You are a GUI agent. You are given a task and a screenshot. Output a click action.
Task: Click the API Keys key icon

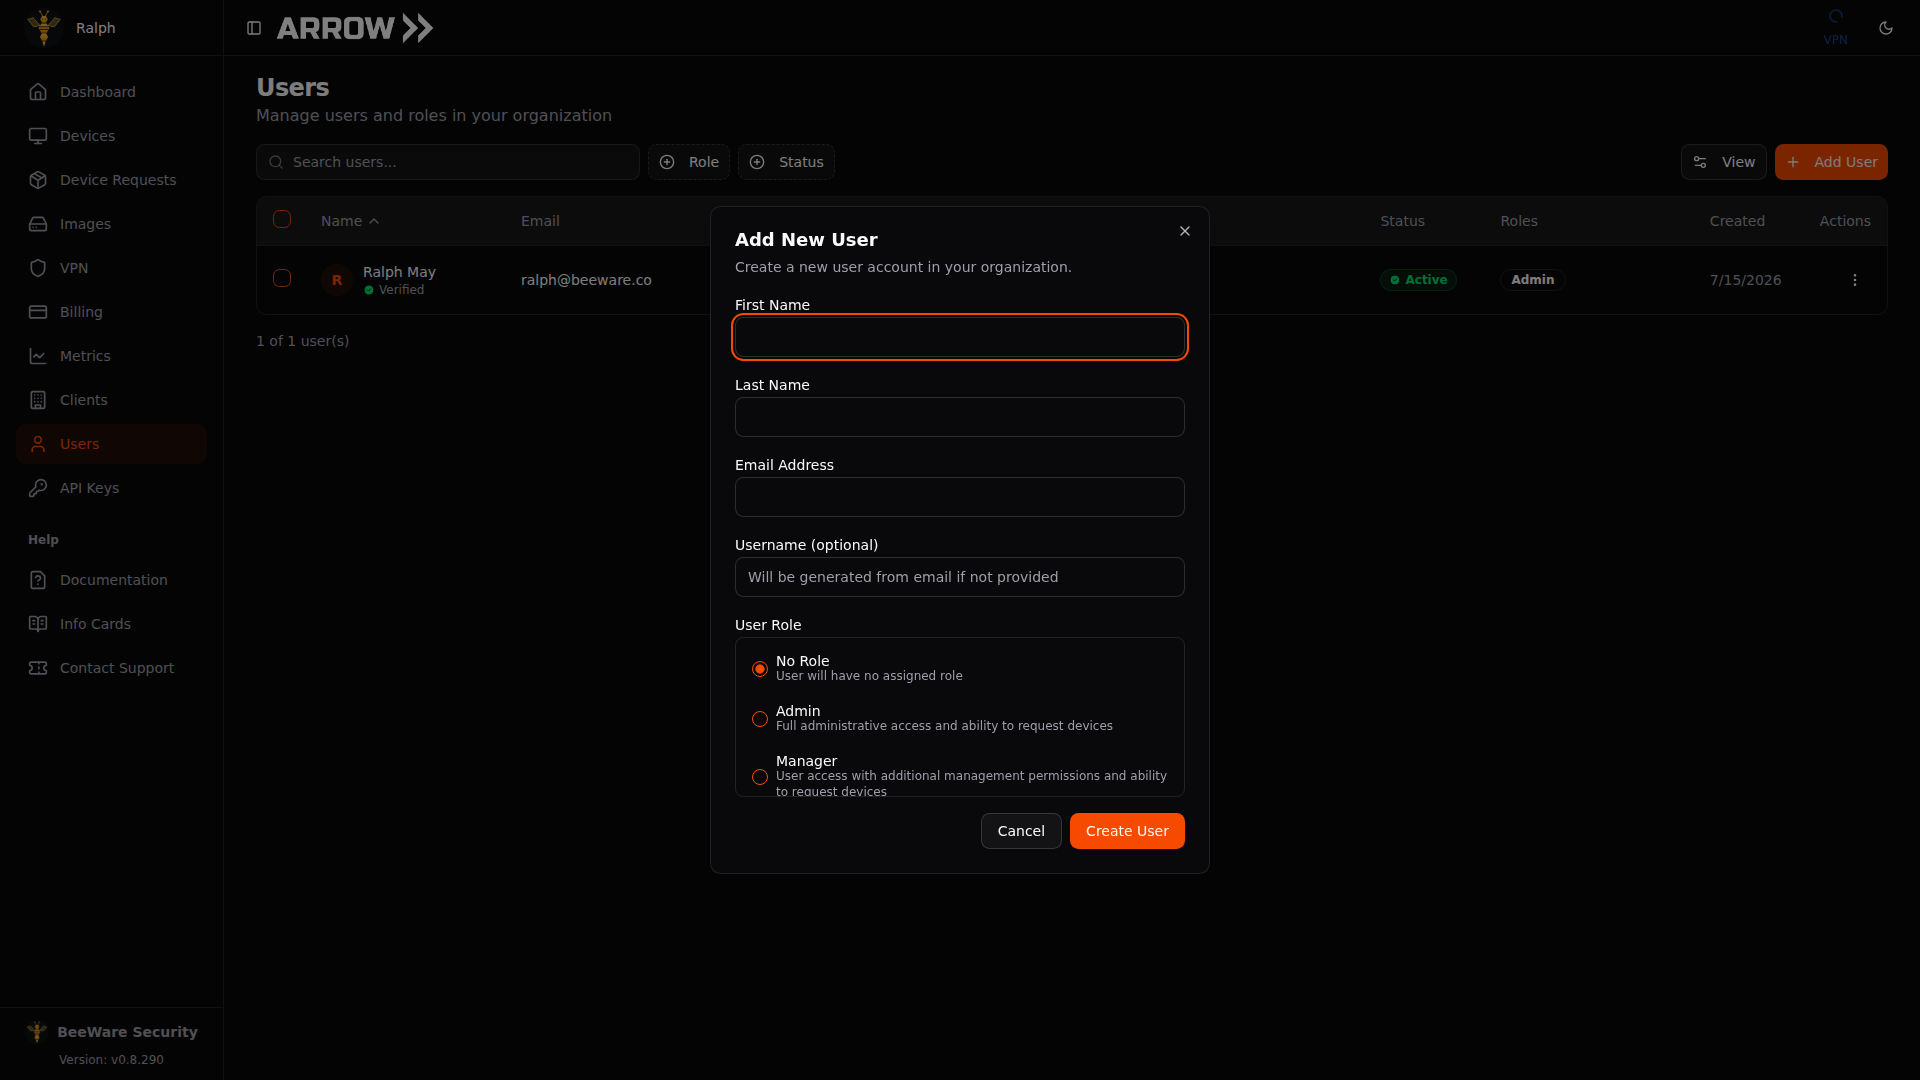[x=38, y=488]
